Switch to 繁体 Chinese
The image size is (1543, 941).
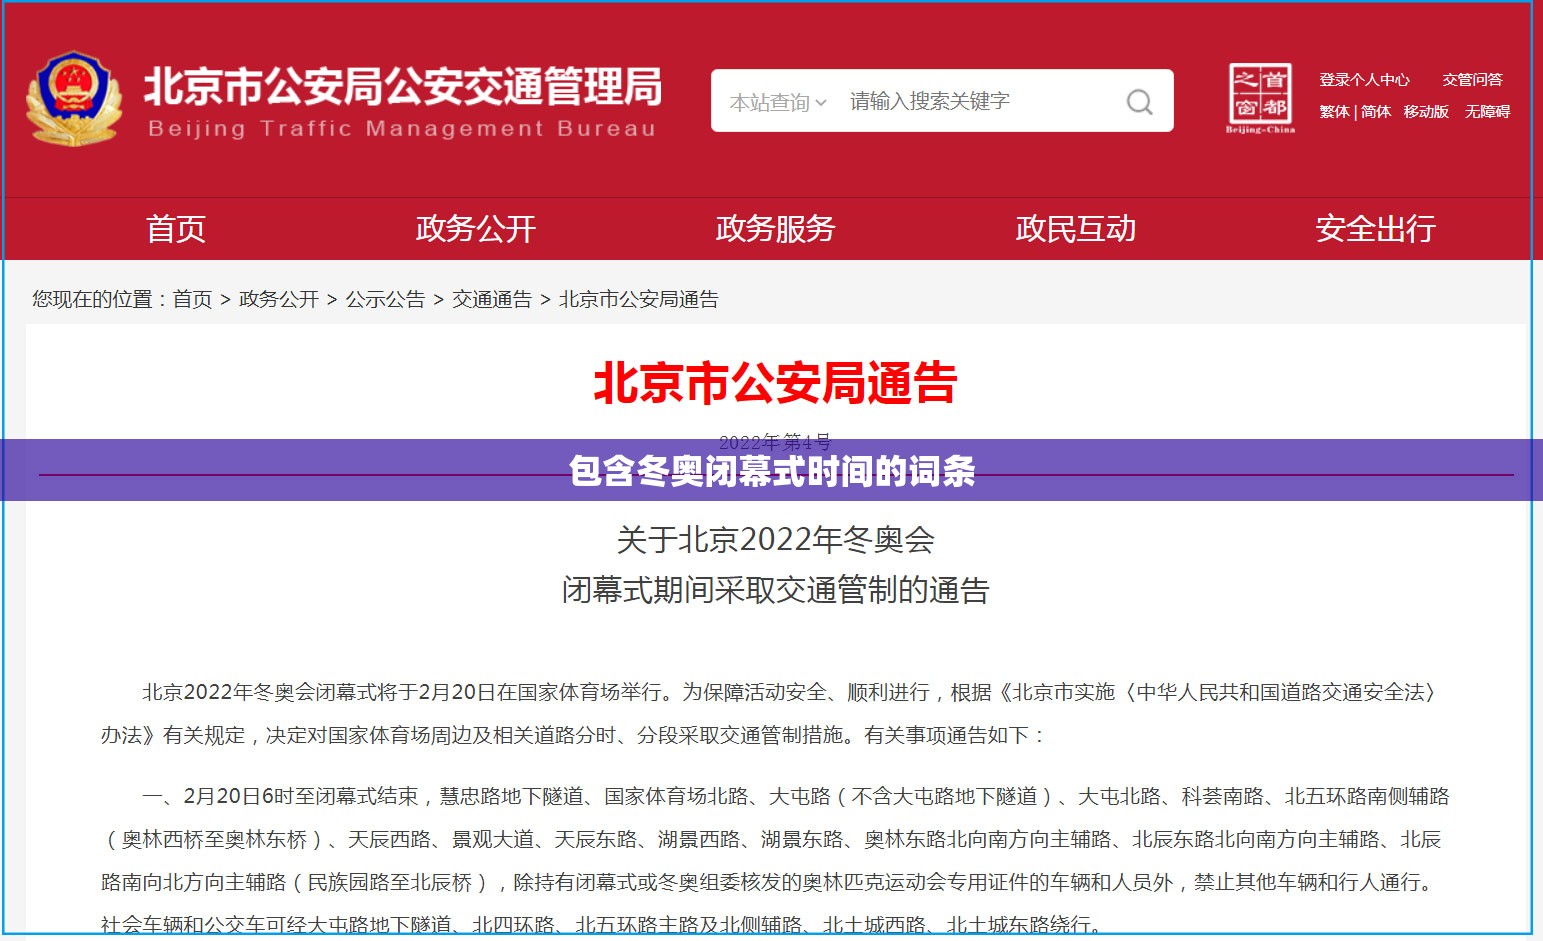pos(1334,112)
